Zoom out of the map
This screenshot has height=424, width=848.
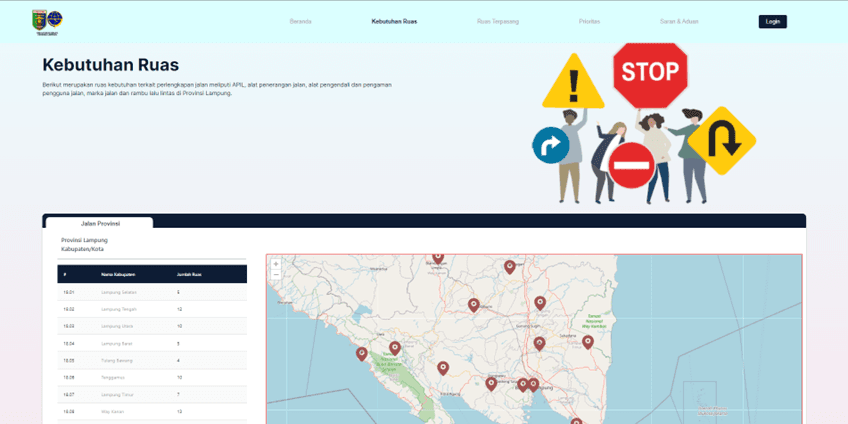pos(276,274)
